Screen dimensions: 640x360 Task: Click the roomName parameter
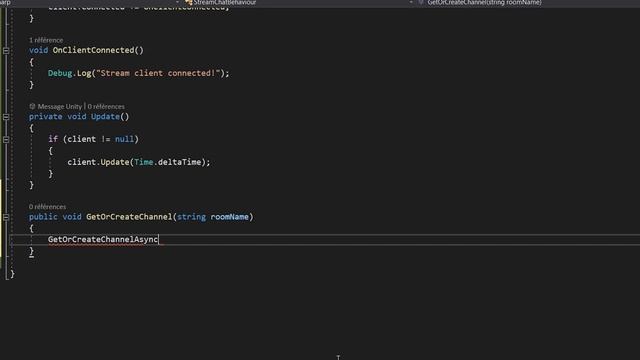pos(229,217)
